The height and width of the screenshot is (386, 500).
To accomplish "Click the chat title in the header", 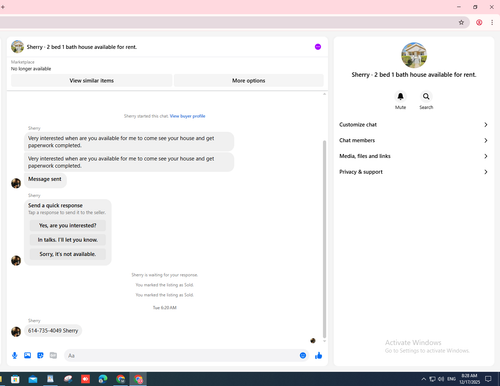I will [x=82, y=47].
